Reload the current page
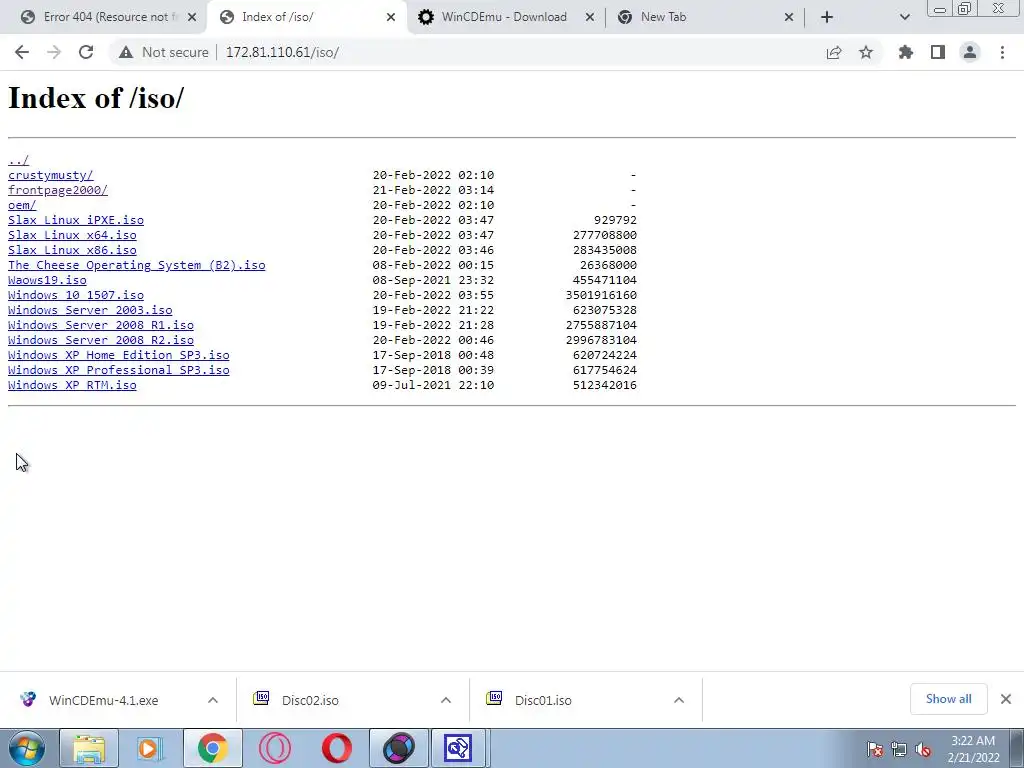The height and width of the screenshot is (768, 1024). [86, 52]
